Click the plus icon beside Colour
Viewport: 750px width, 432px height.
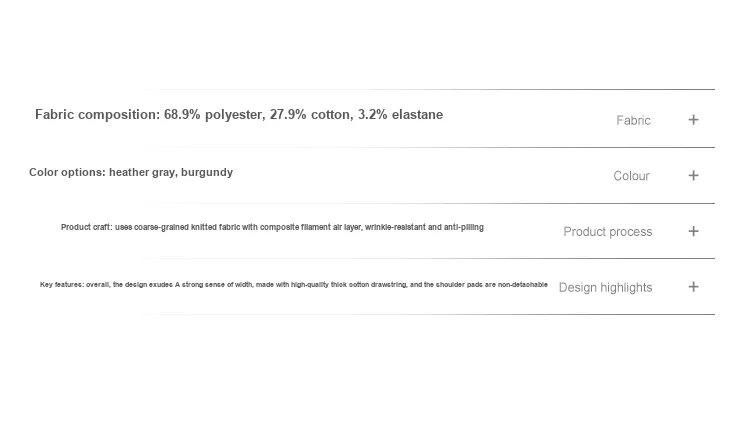point(693,175)
